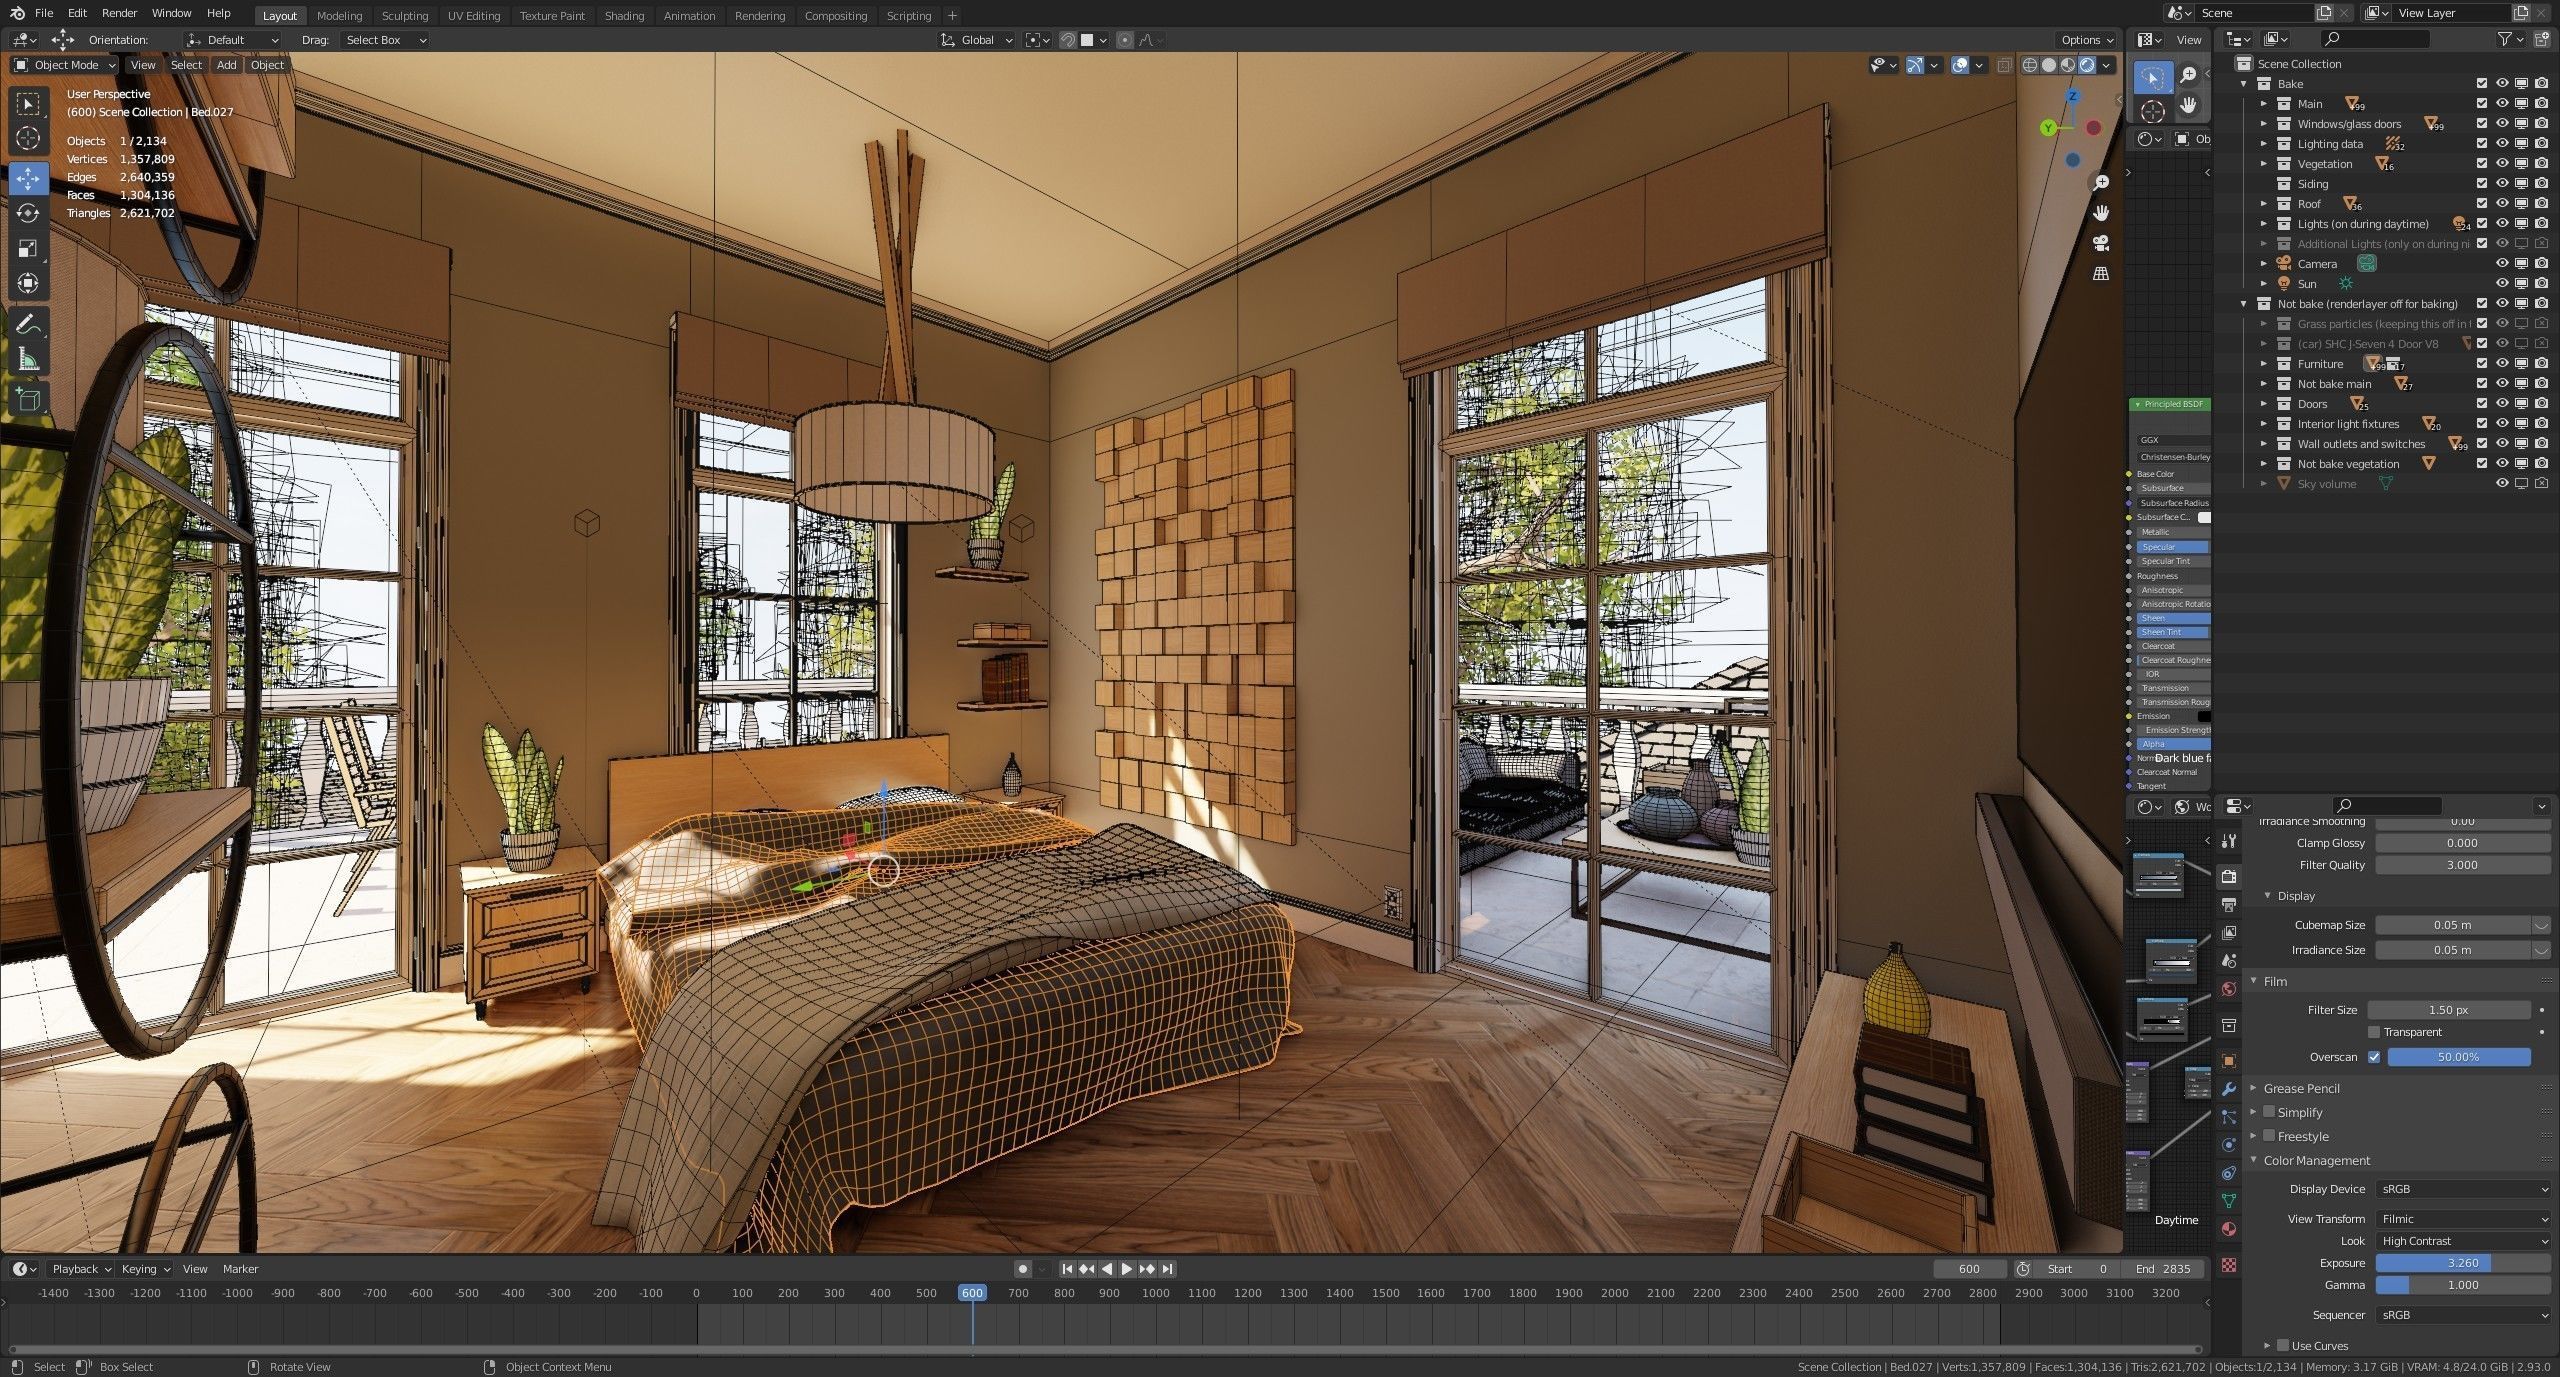Viewport: 2560px width, 1377px height.
Task: Toggle the viewport gizmo display button
Action: (x=1915, y=65)
